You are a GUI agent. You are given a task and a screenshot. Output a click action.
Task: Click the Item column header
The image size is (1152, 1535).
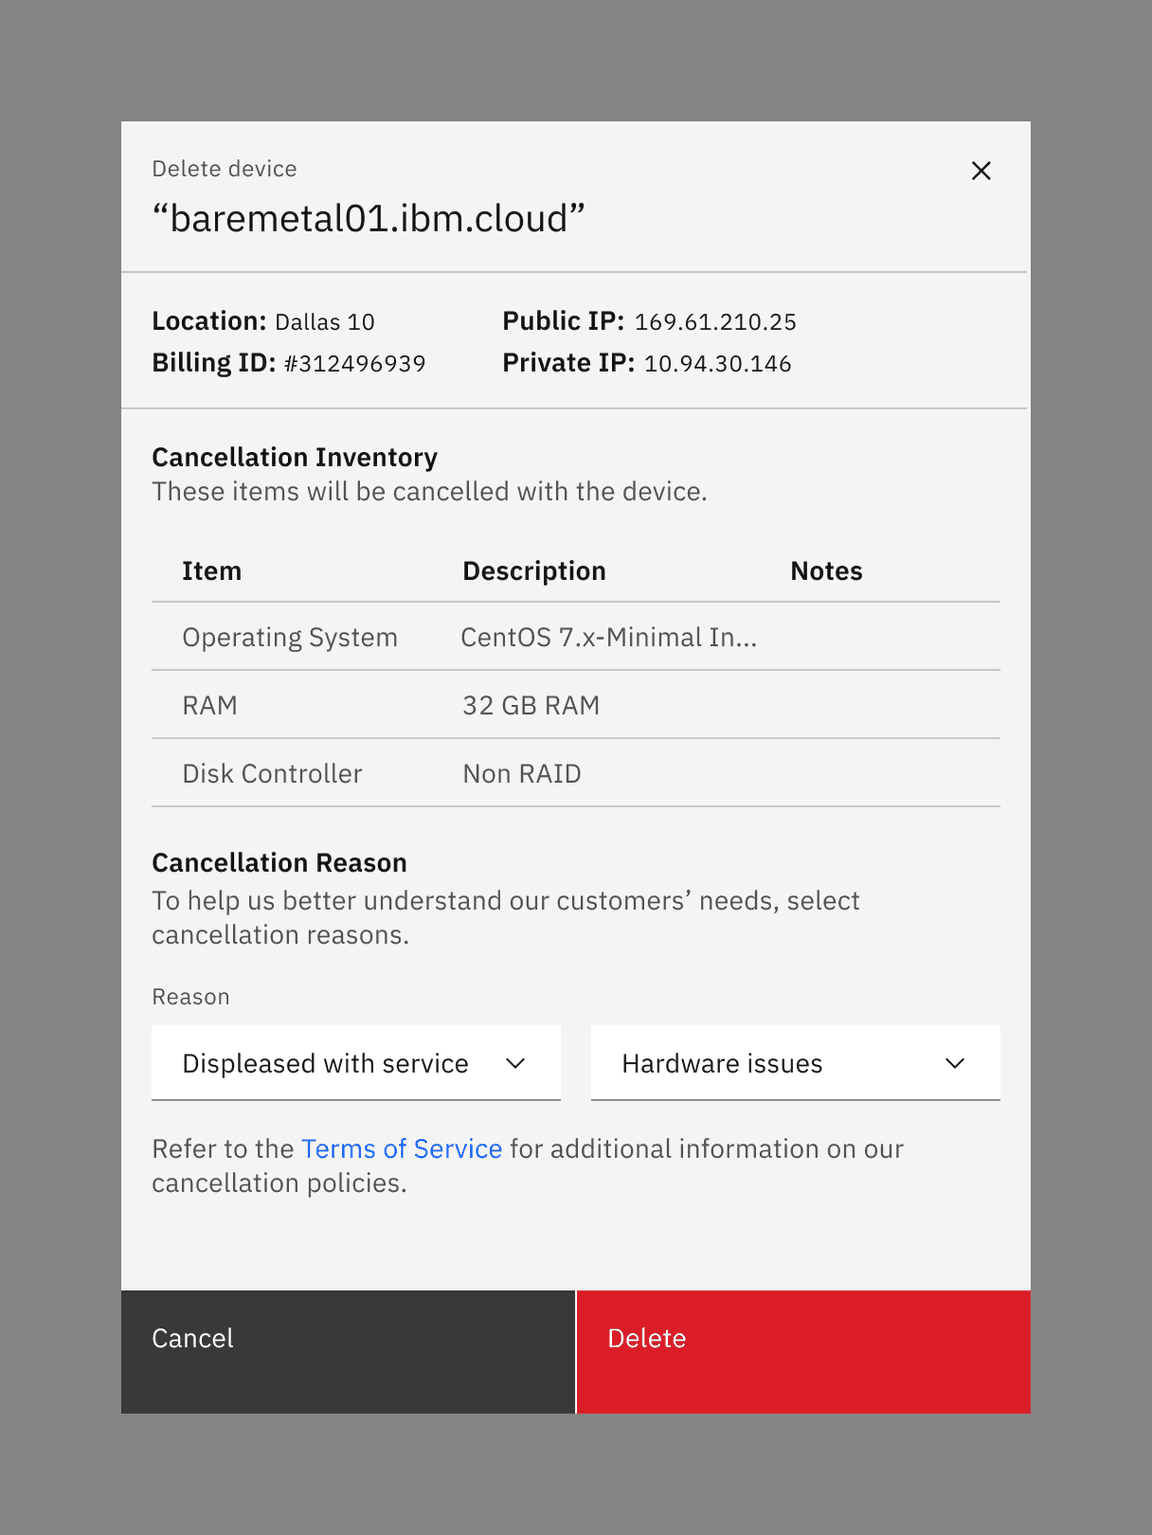point(212,571)
